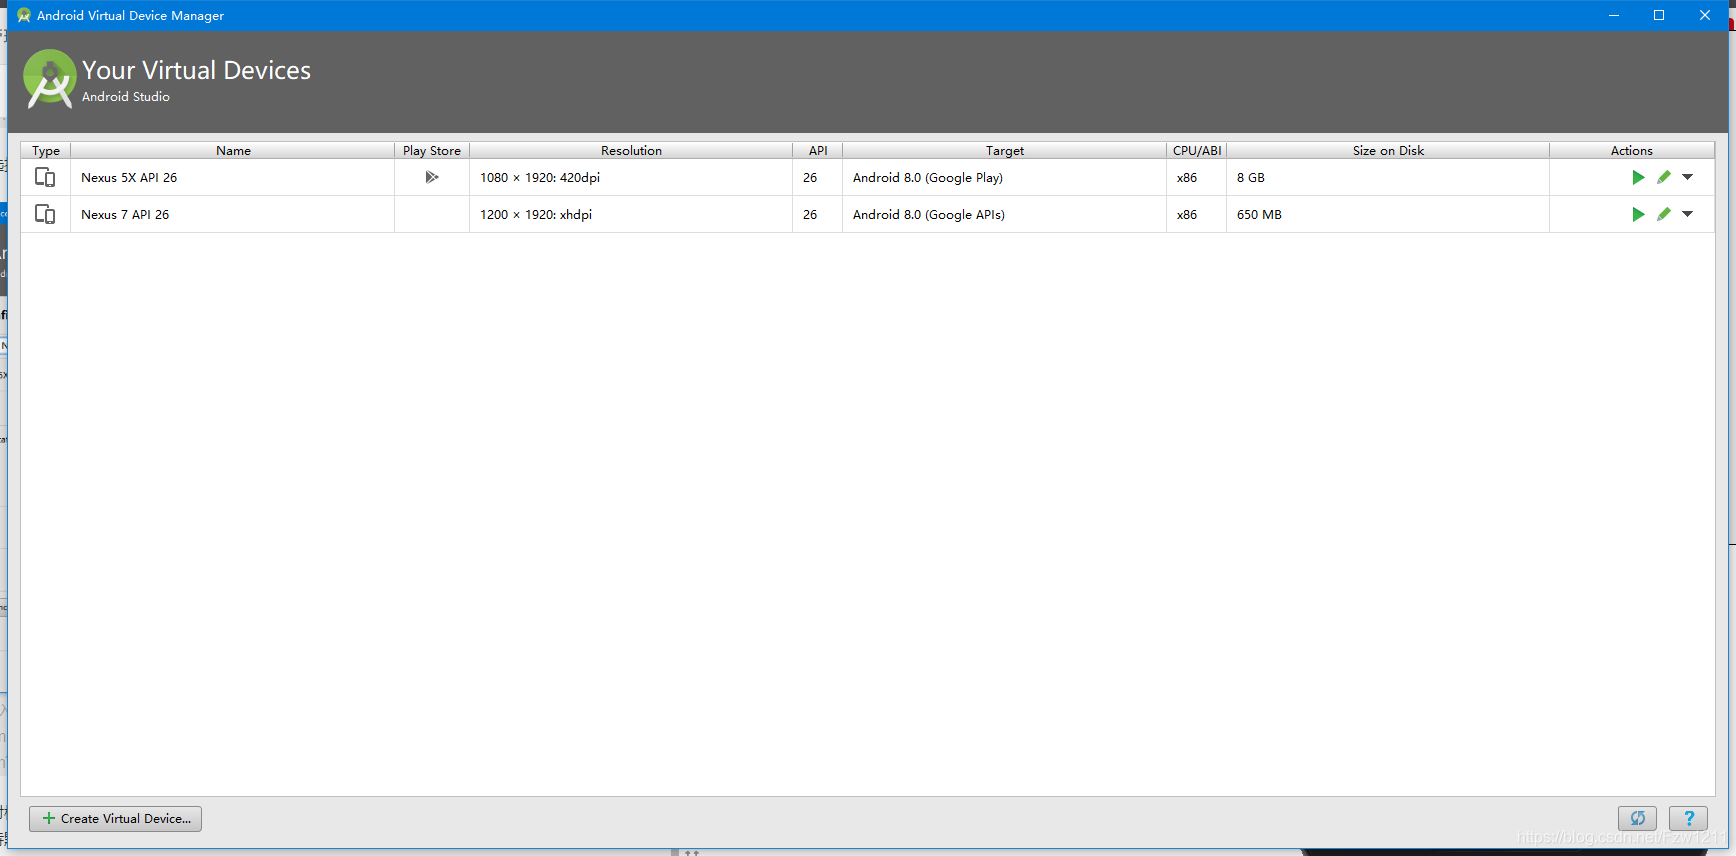Launch the Nexus 7 API 26 emulator

[1638, 214]
